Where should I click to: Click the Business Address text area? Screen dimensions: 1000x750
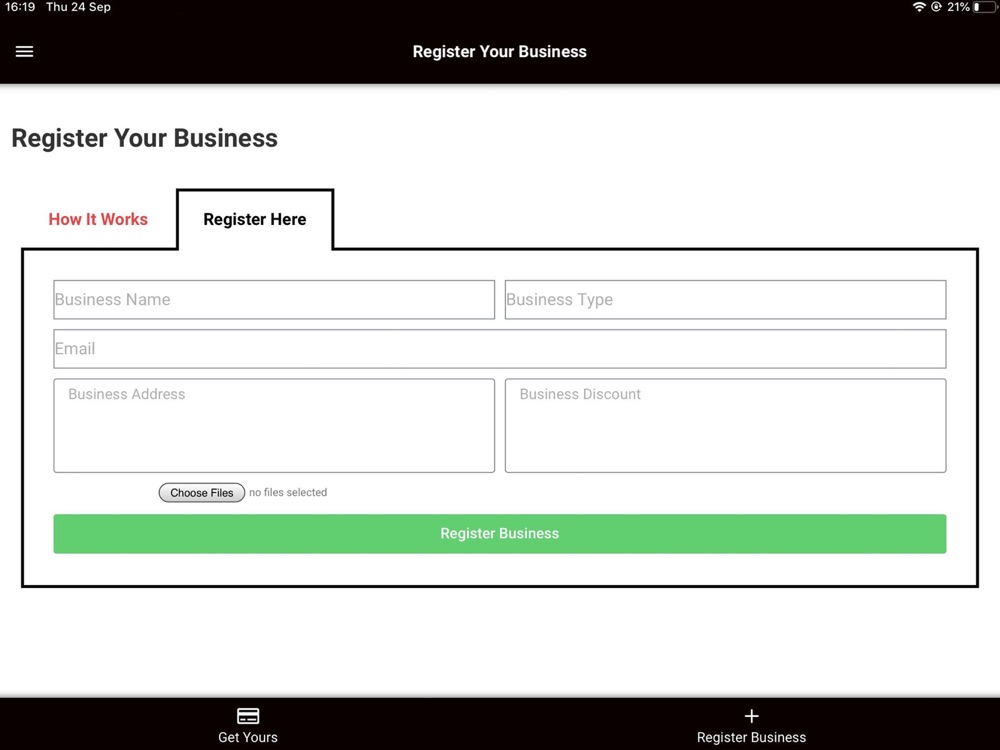274,425
